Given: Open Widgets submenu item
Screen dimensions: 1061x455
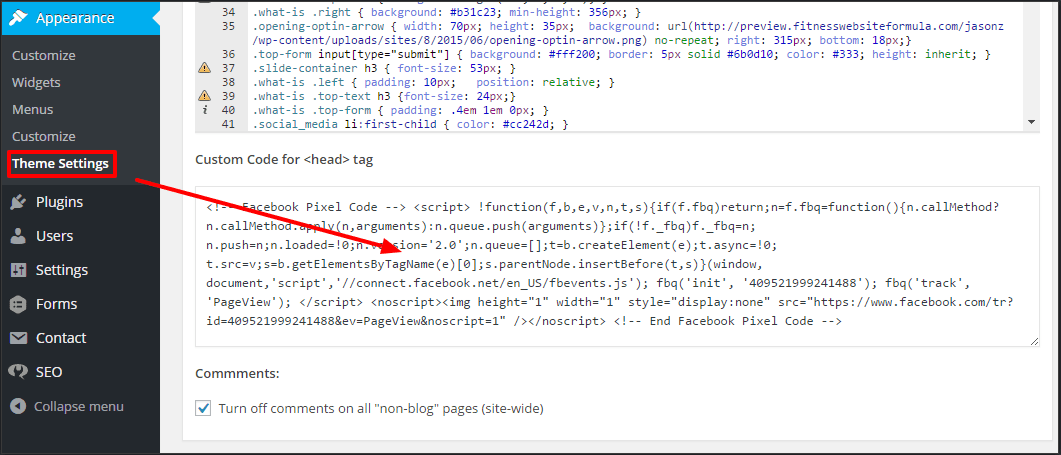Looking at the screenshot, I should click(36, 83).
